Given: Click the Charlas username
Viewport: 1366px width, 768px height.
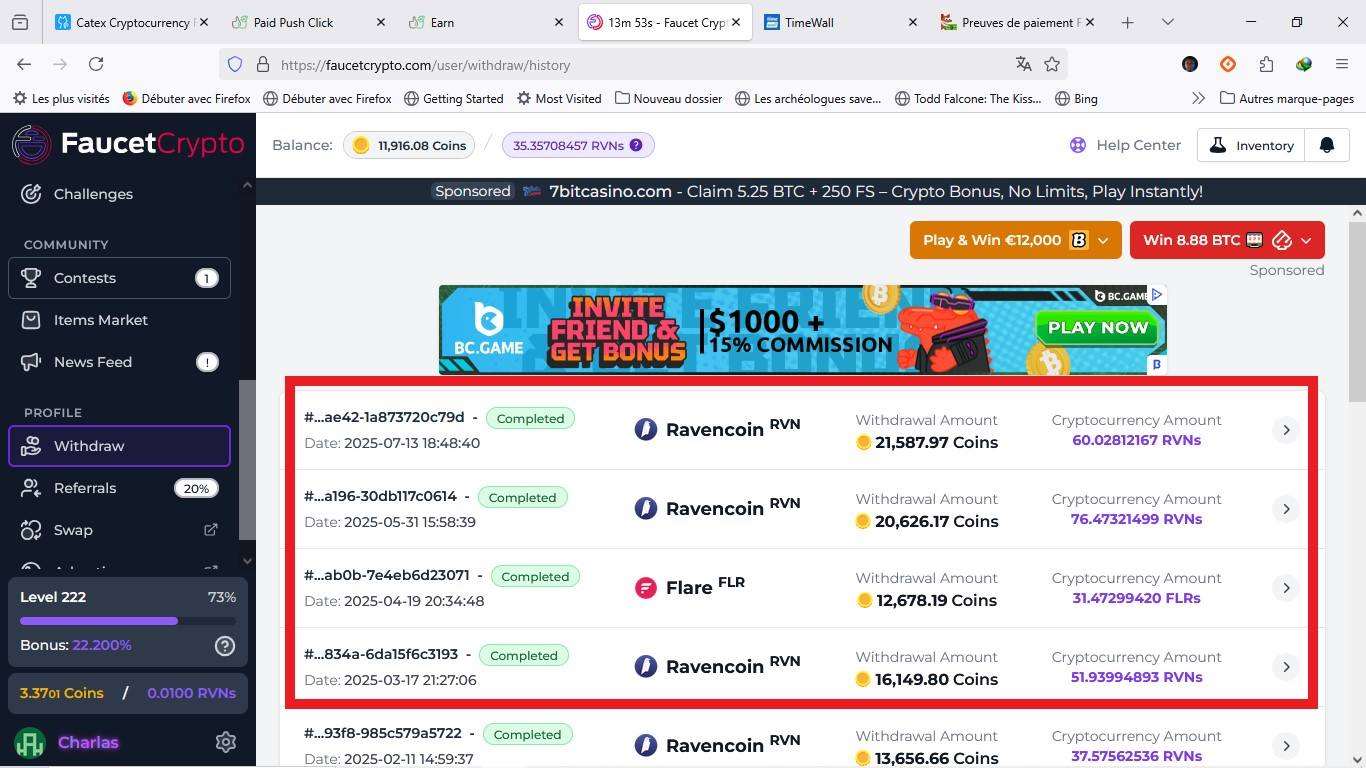Looking at the screenshot, I should coord(88,742).
